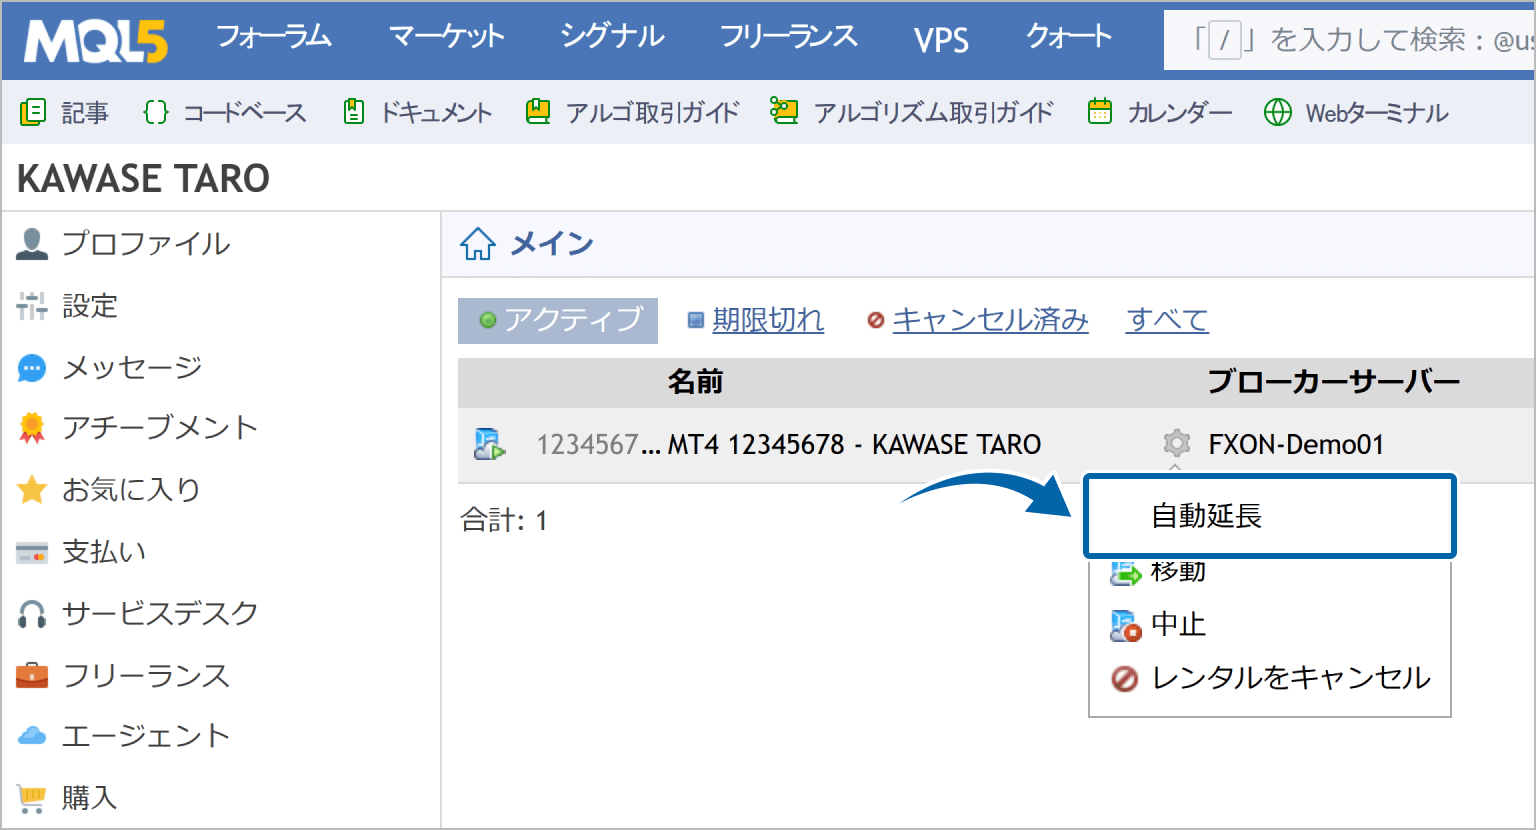The image size is (1536, 830).
Task: Click the メッセージ chat bubble icon
Action: click(32, 368)
